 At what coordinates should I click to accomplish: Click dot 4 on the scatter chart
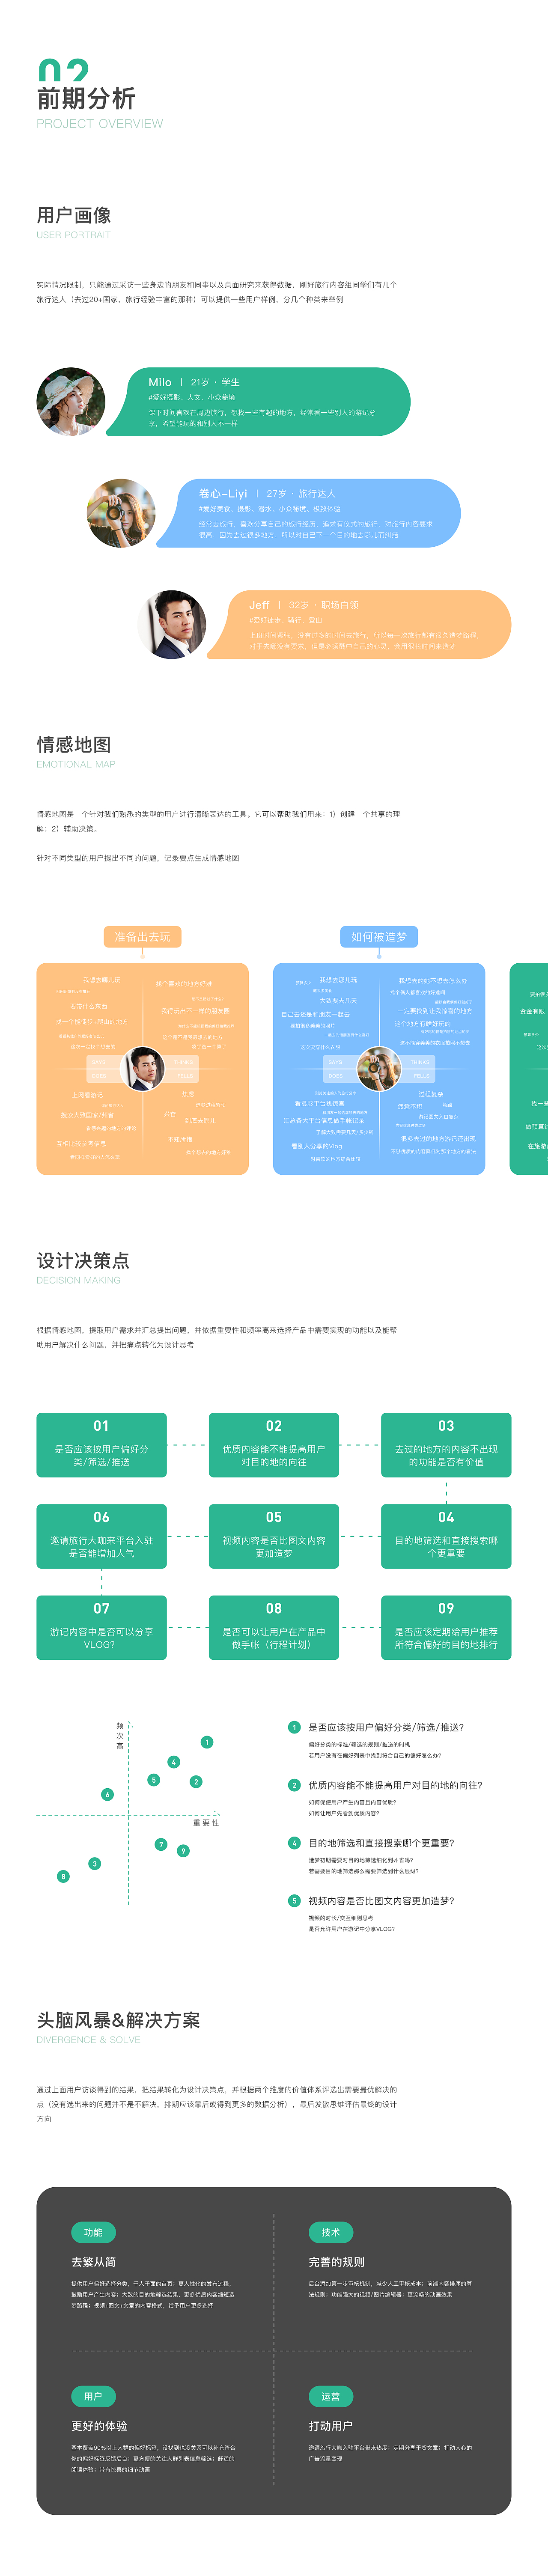pos(174,1762)
